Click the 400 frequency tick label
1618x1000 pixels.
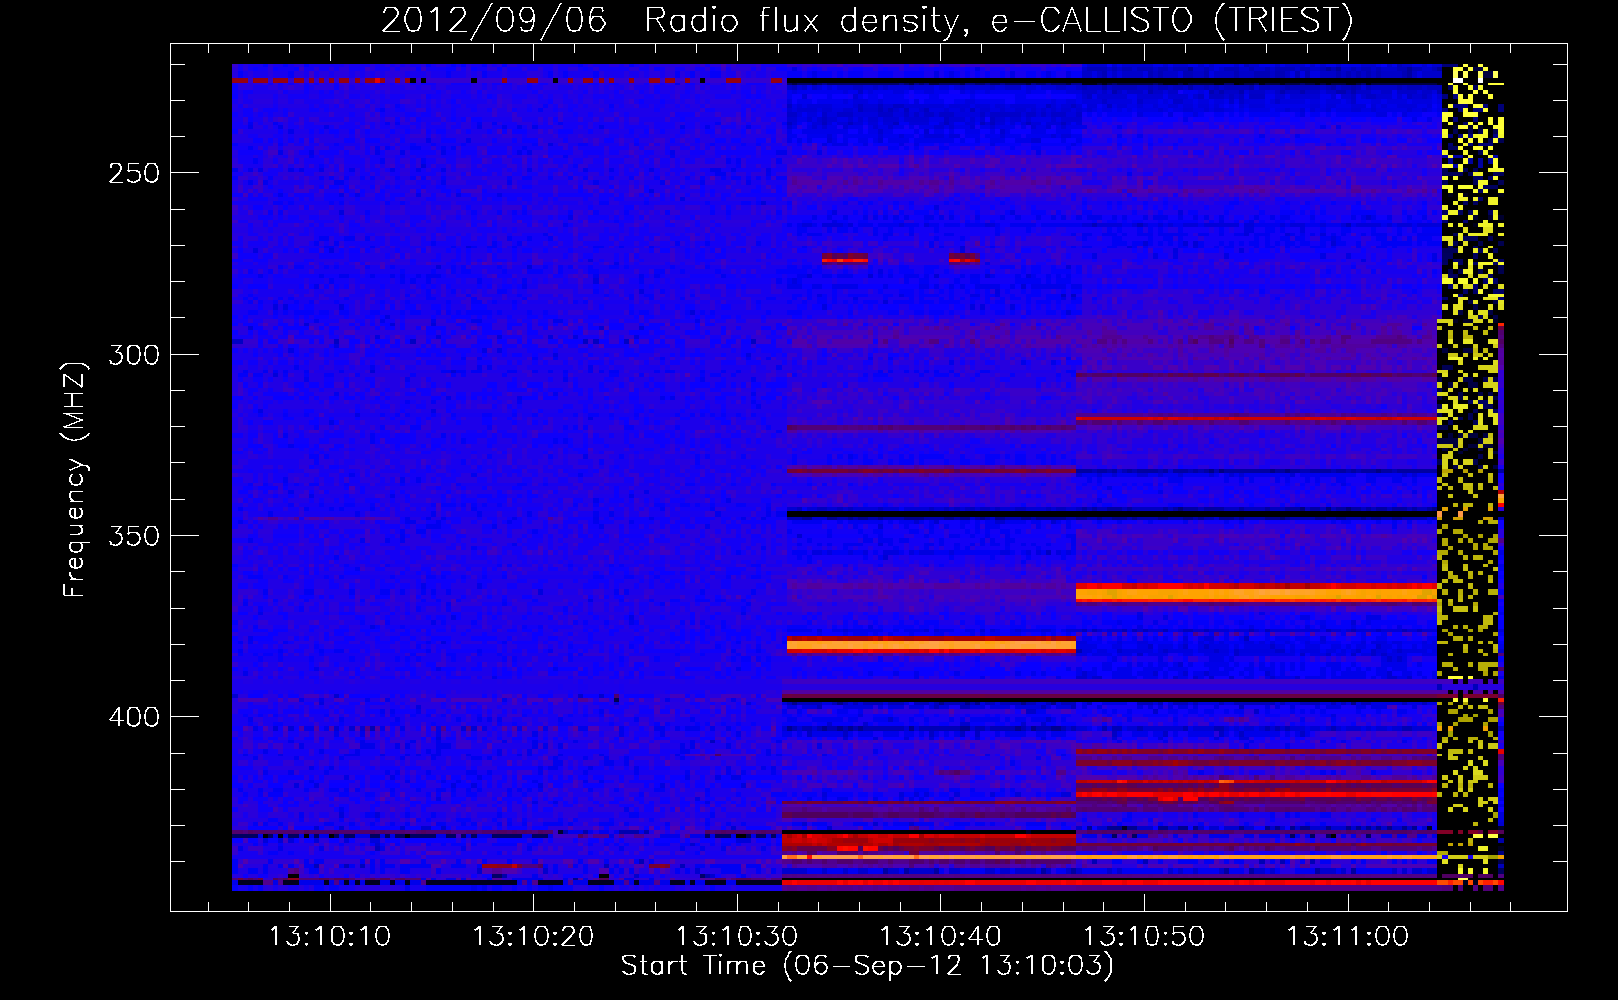[x=134, y=717]
